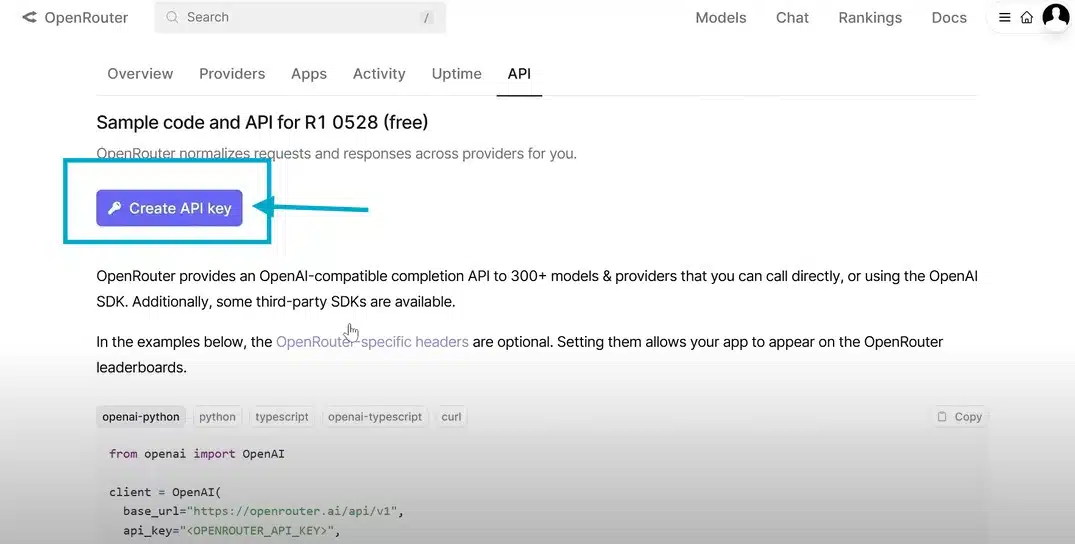Click the Create API key button
1075x544 pixels.
pyautogui.click(x=169, y=208)
